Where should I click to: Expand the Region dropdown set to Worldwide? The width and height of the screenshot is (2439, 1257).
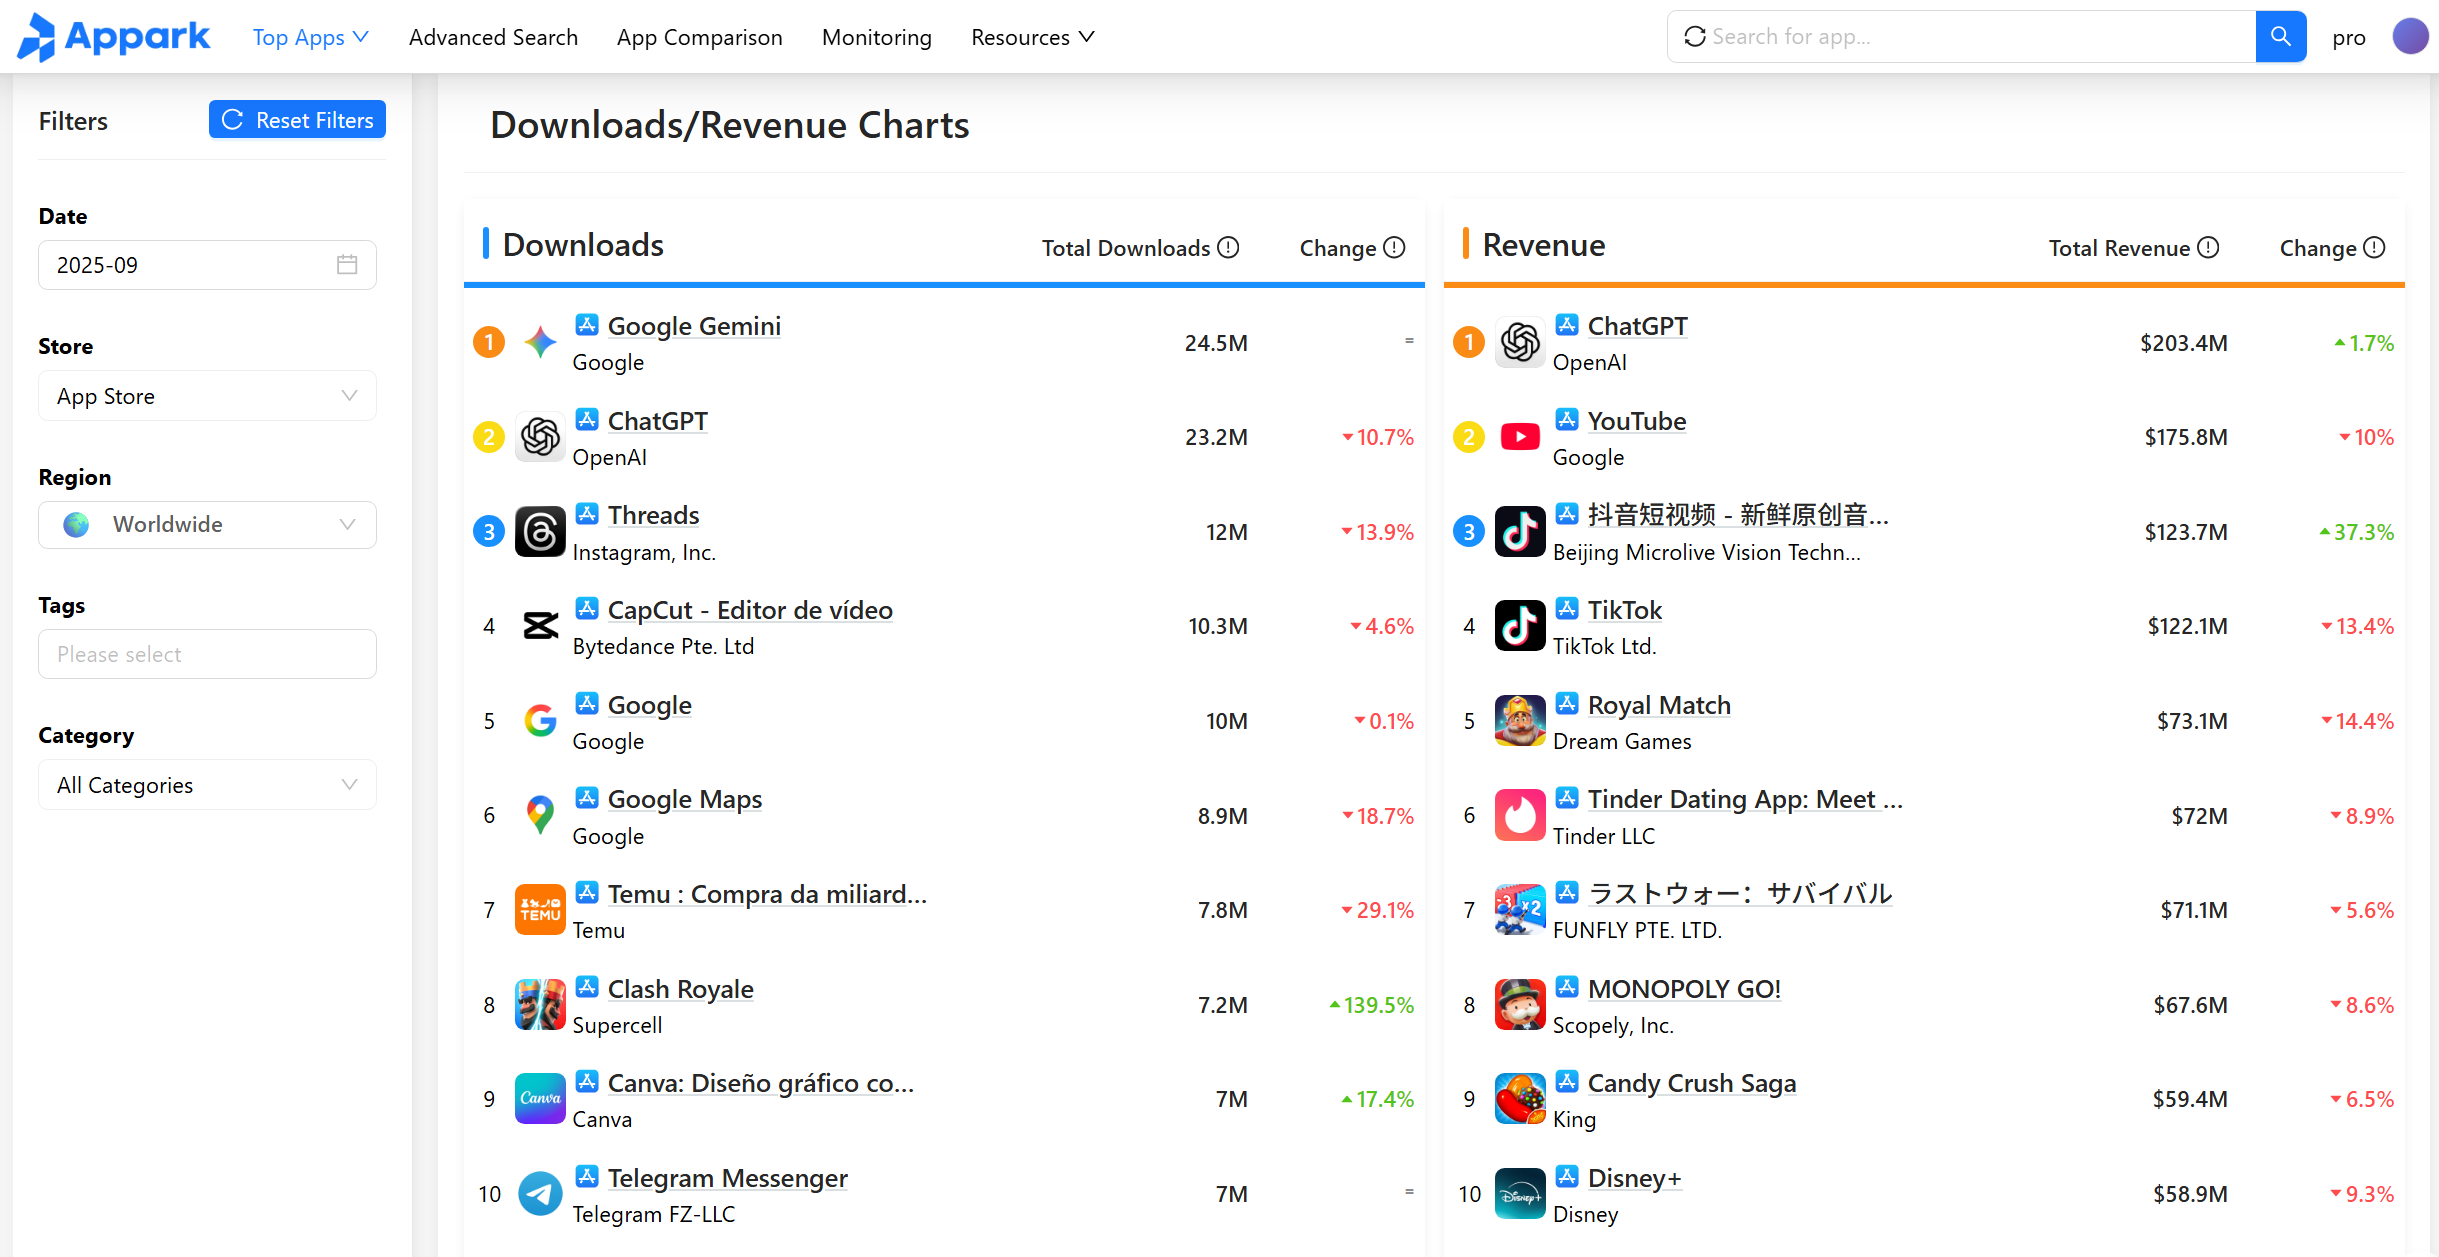(x=207, y=525)
